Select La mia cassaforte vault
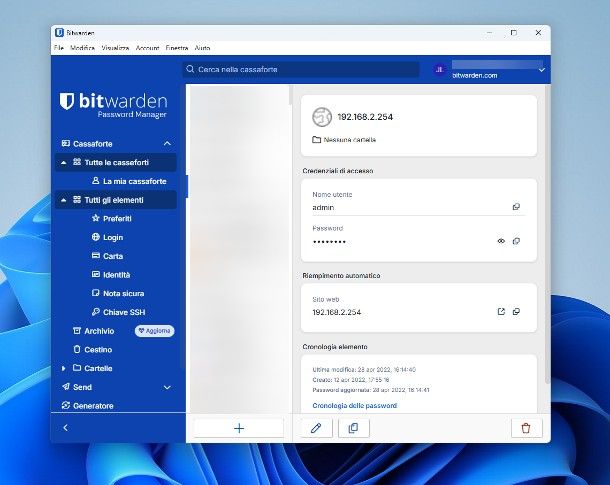 point(129,181)
